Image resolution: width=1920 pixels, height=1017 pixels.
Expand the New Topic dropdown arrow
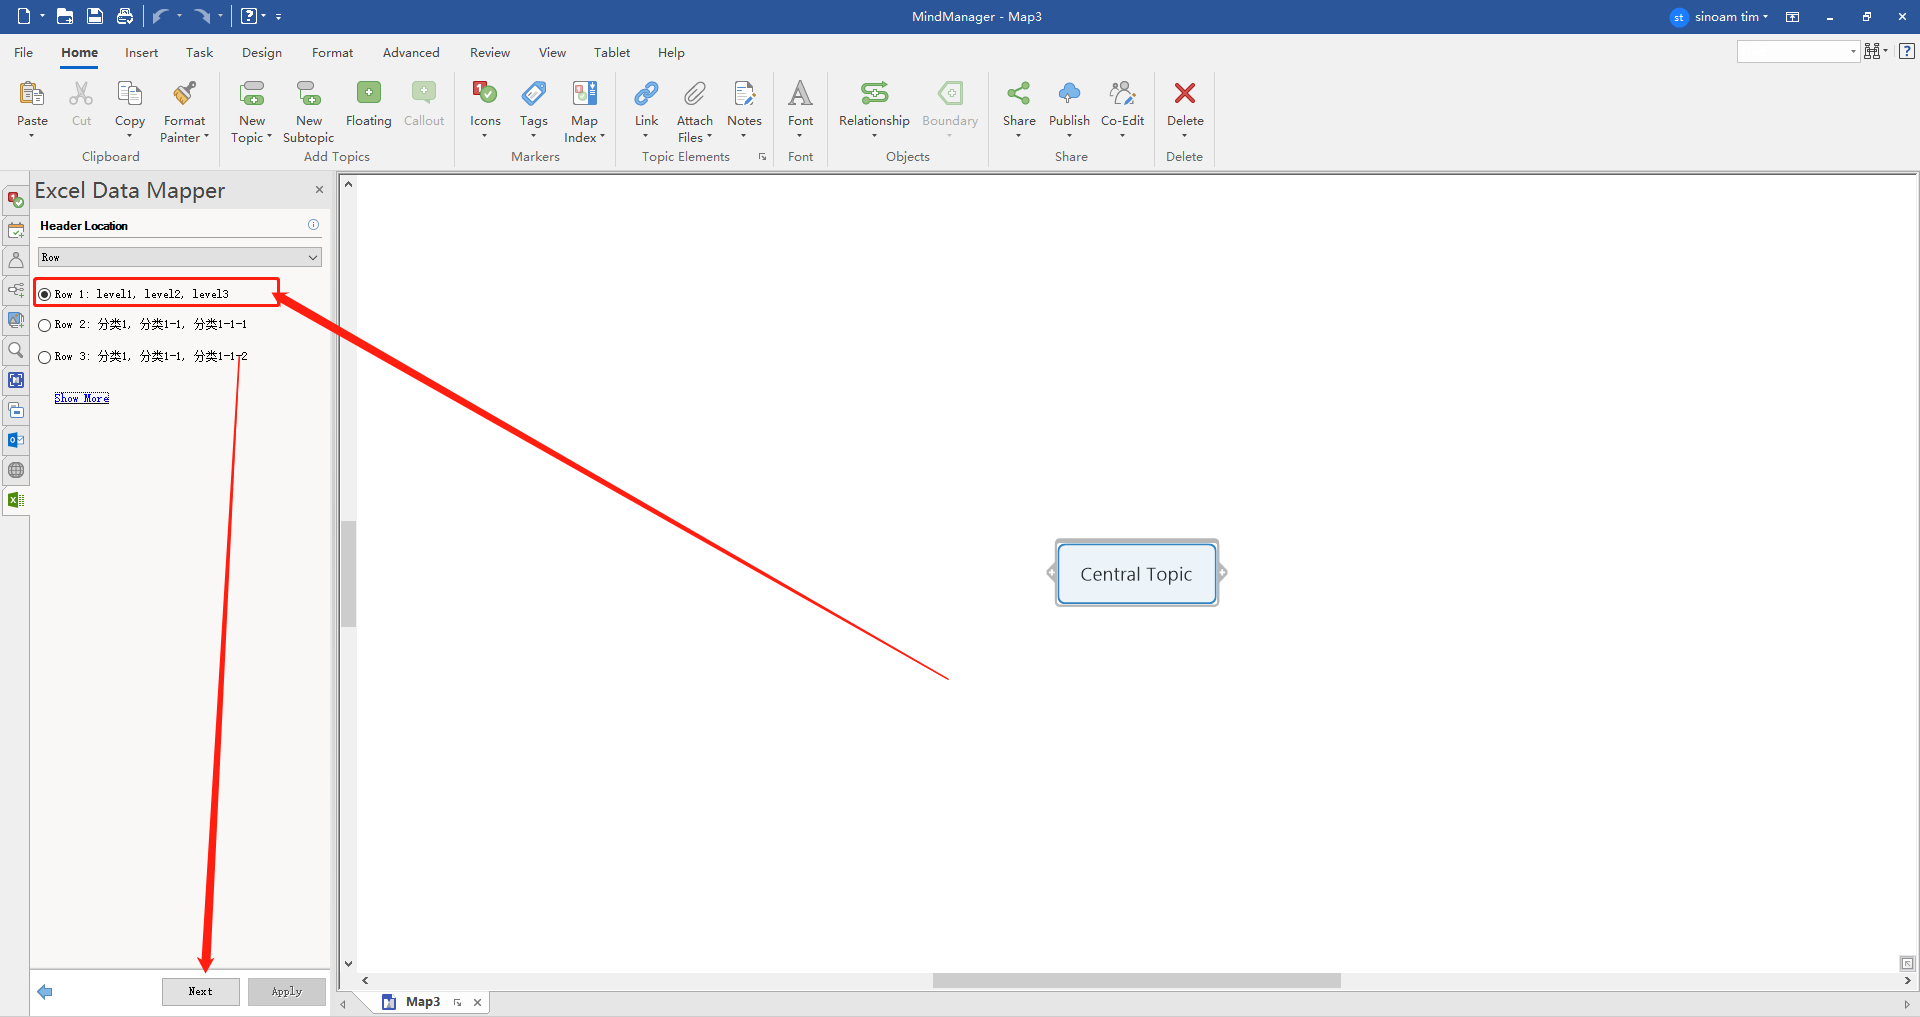pyautogui.click(x=269, y=137)
